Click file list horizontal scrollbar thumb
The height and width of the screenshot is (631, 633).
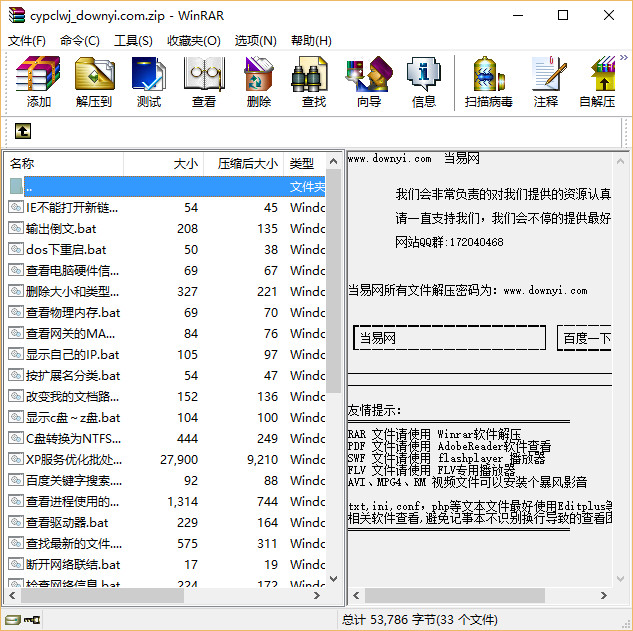point(103,595)
